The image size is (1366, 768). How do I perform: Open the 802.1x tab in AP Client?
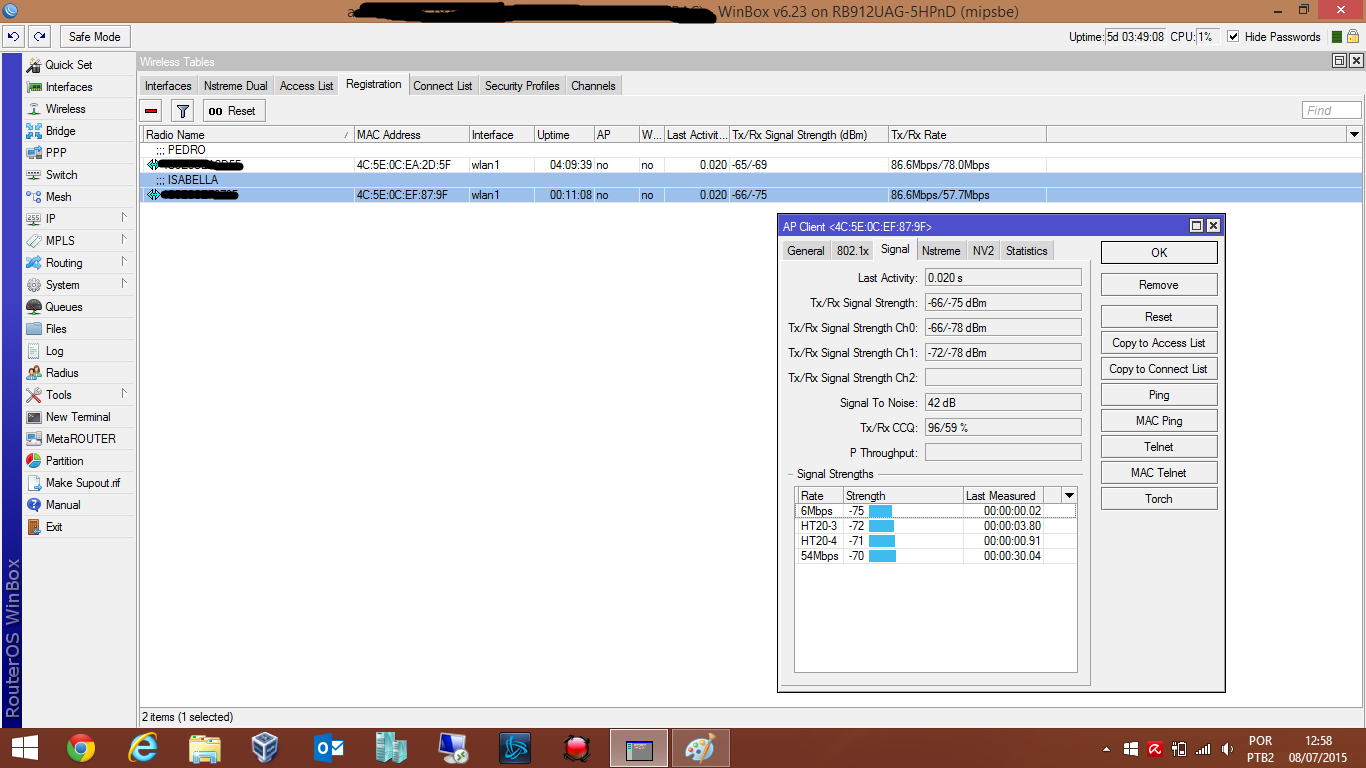point(853,251)
